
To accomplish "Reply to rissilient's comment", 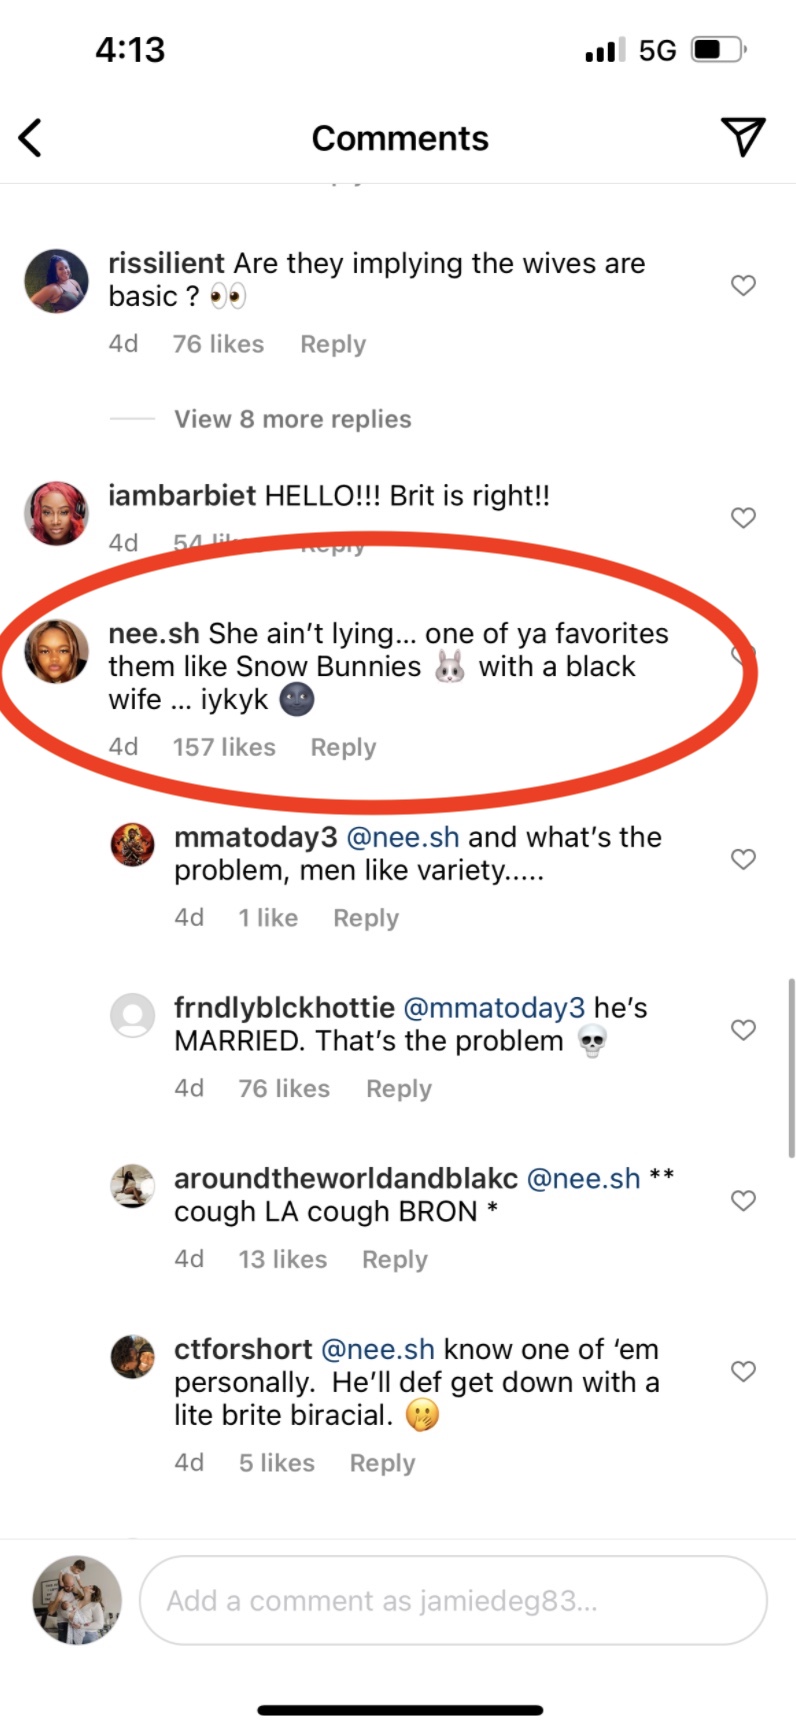I will (x=333, y=344).
